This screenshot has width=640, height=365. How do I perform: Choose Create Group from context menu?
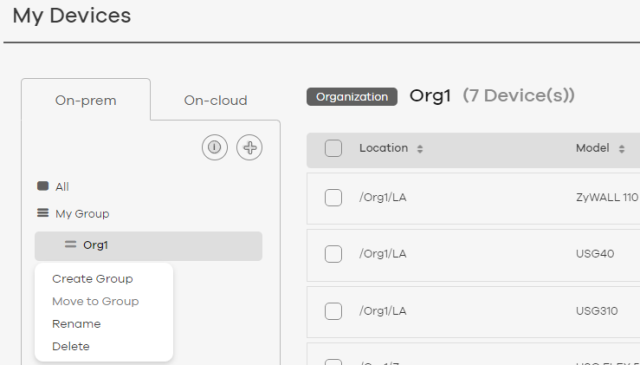(x=93, y=279)
